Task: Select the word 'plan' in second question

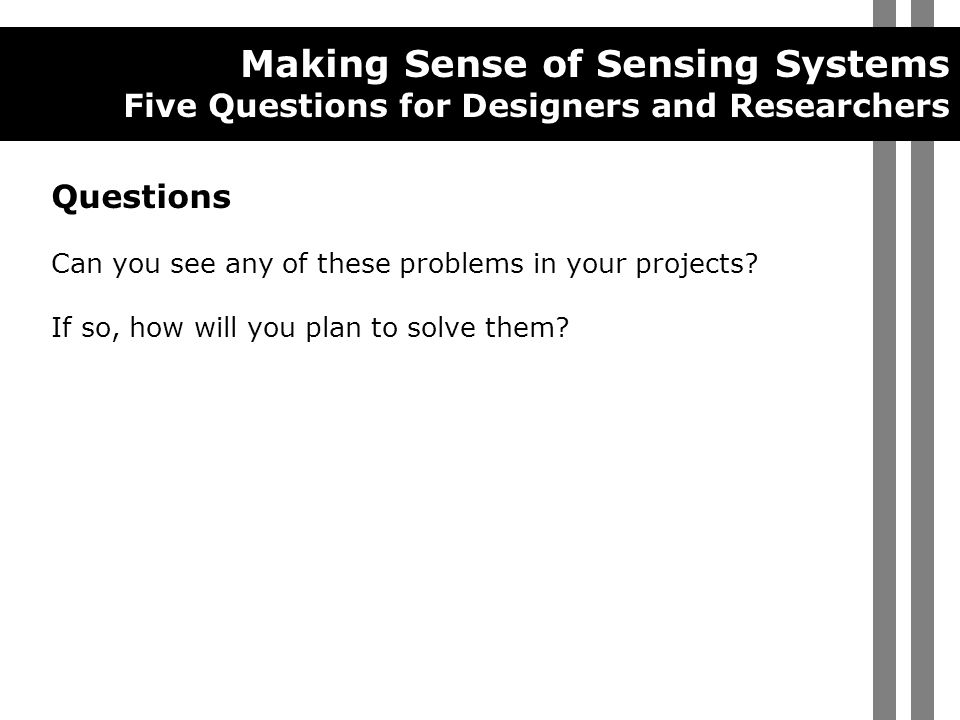Action: coord(334,328)
